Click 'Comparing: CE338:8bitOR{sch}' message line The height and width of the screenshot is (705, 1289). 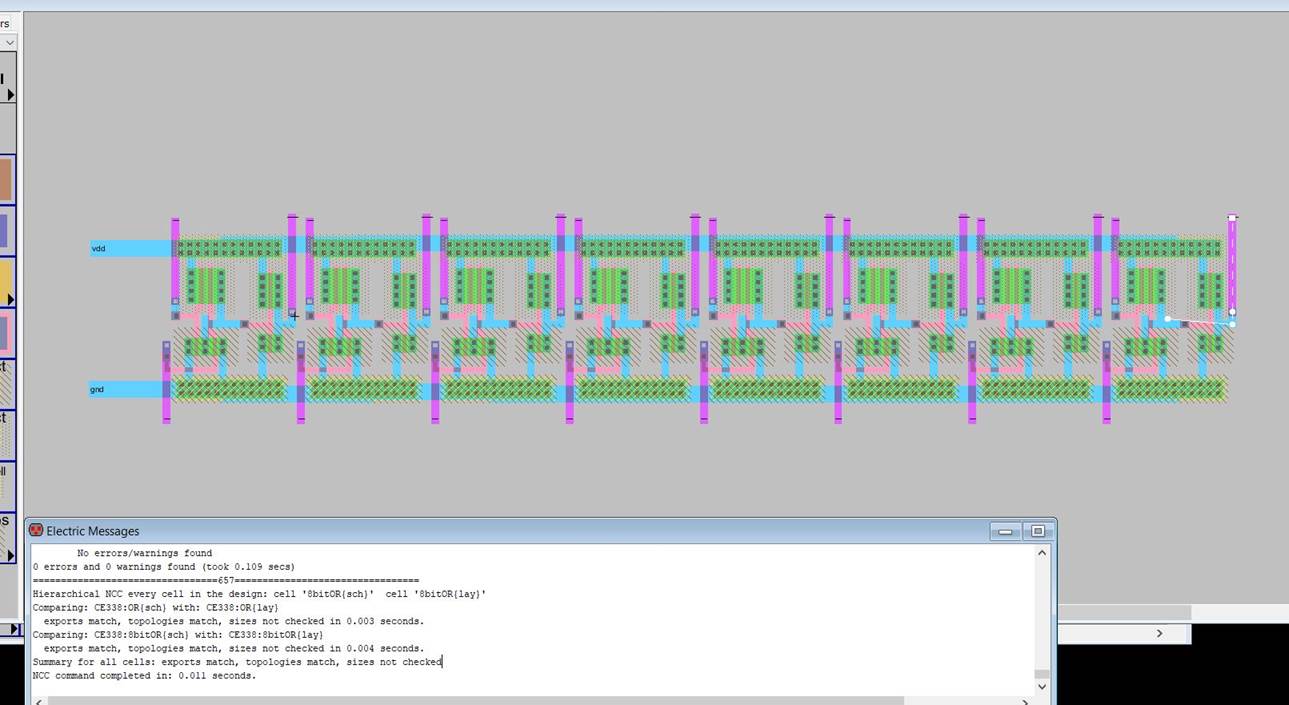(178, 634)
